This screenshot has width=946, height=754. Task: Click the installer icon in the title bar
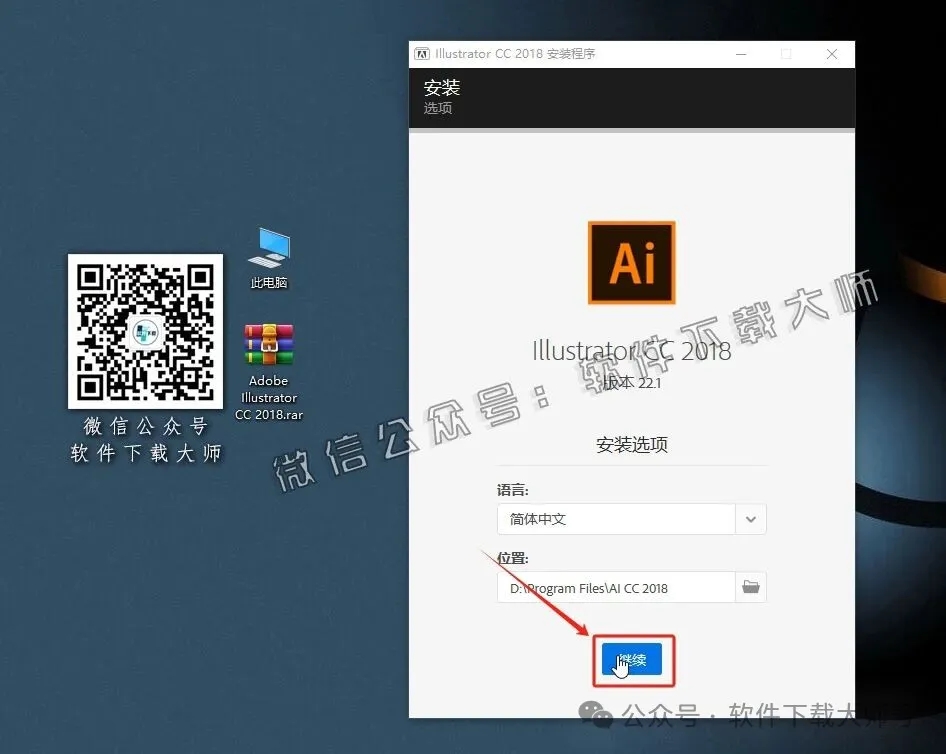424,53
